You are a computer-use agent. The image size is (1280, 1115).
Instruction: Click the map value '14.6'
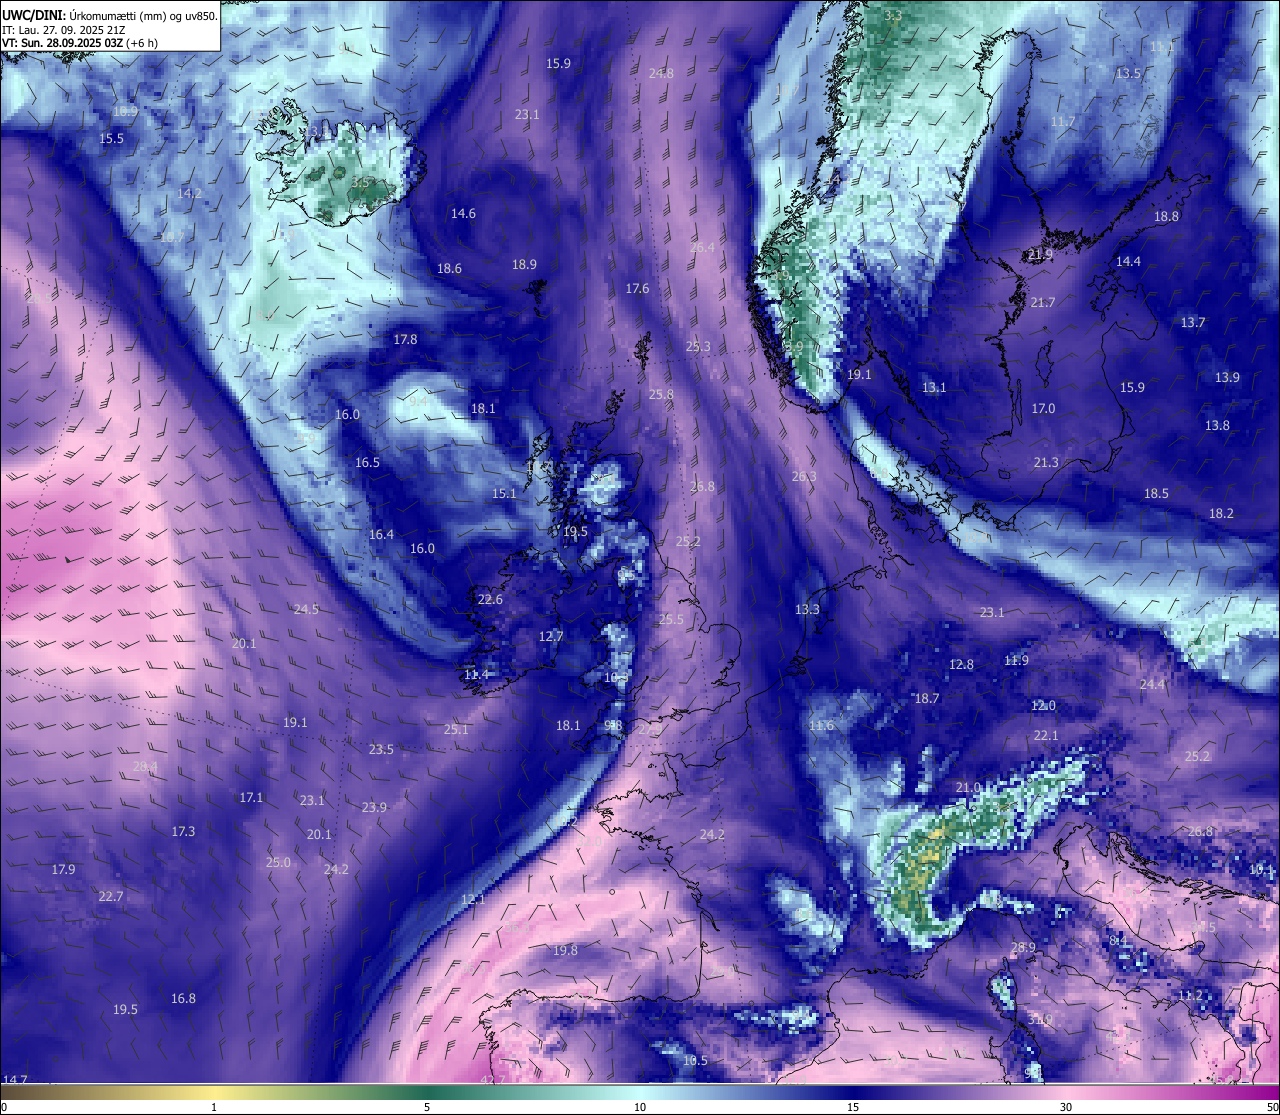coord(463,214)
